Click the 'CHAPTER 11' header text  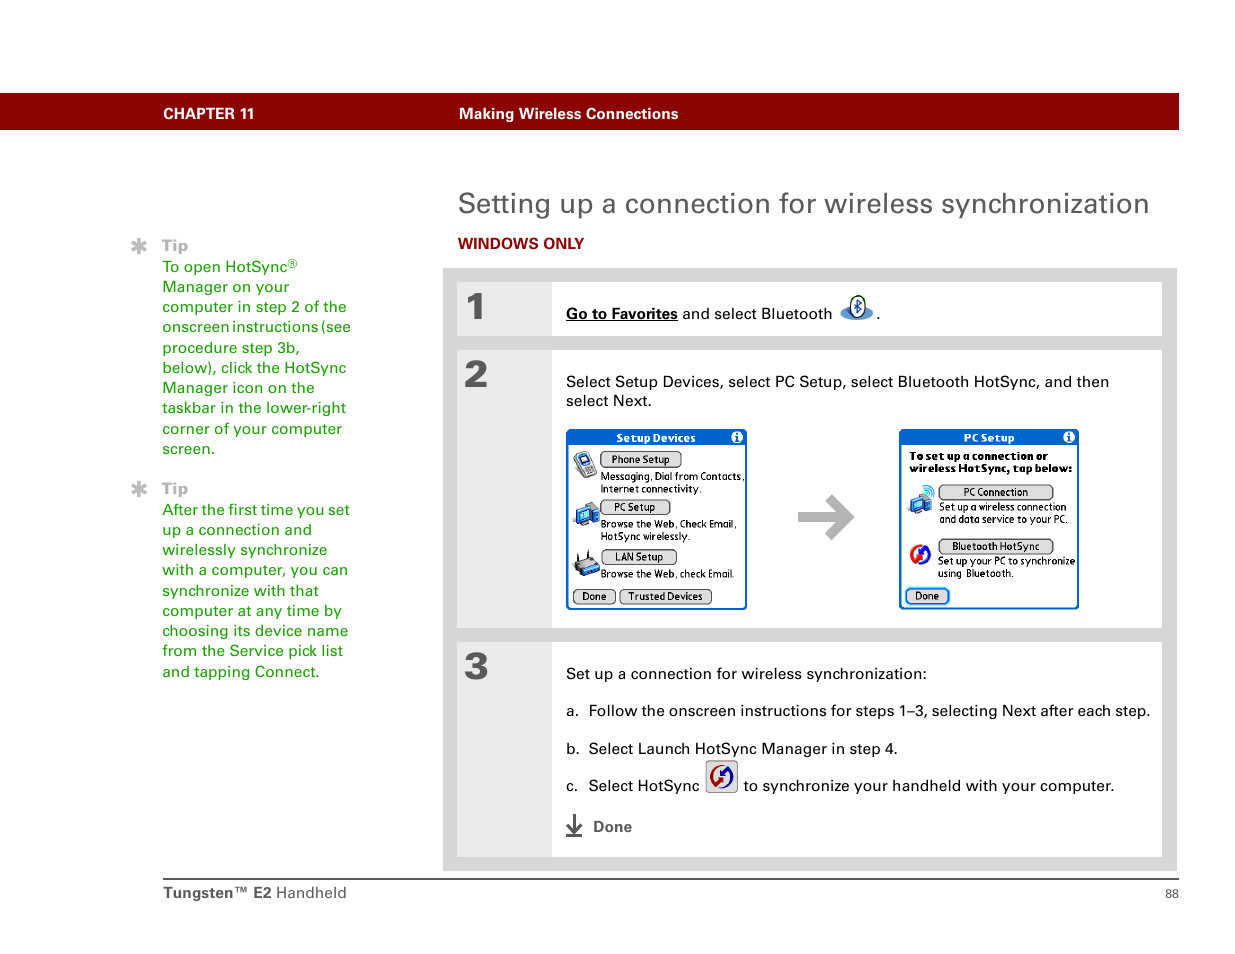click(209, 114)
